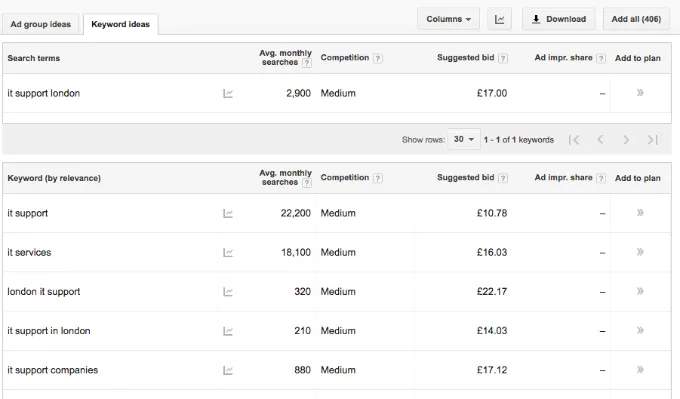This screenshot has width=680, height=399.
Task: Toggle the chart view icon button
Action: point(500,19)
